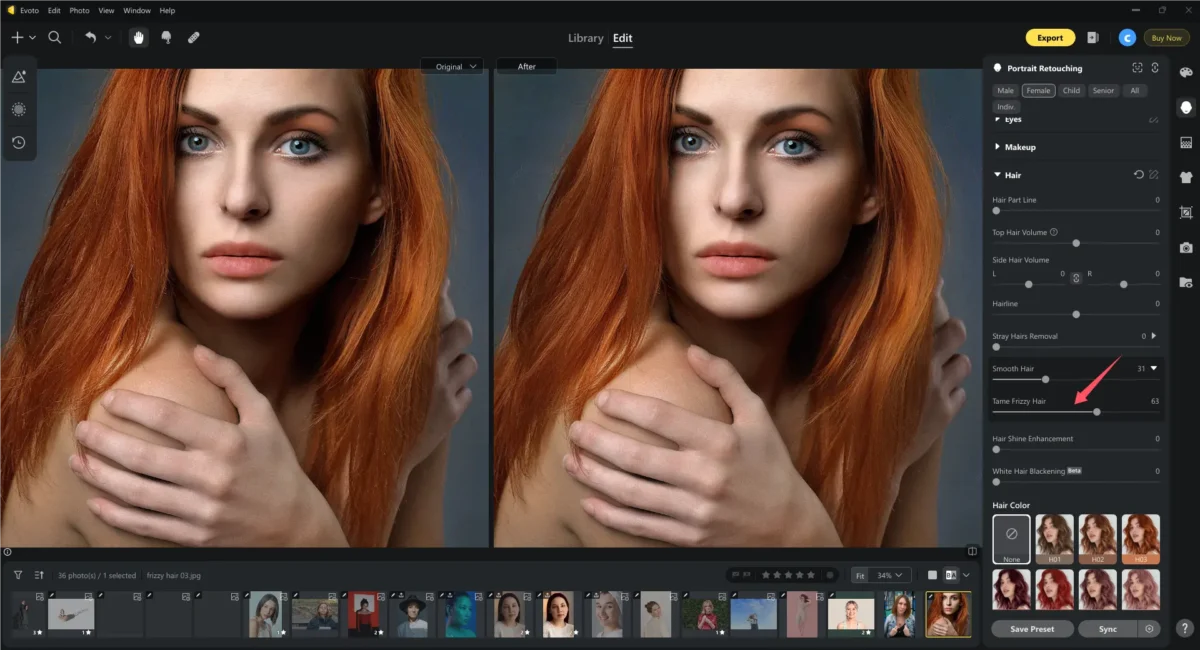Image resolution: width=1200 pixels, height=650 pixels.
Task: Click the Export button
Action: pos(1050,38)
